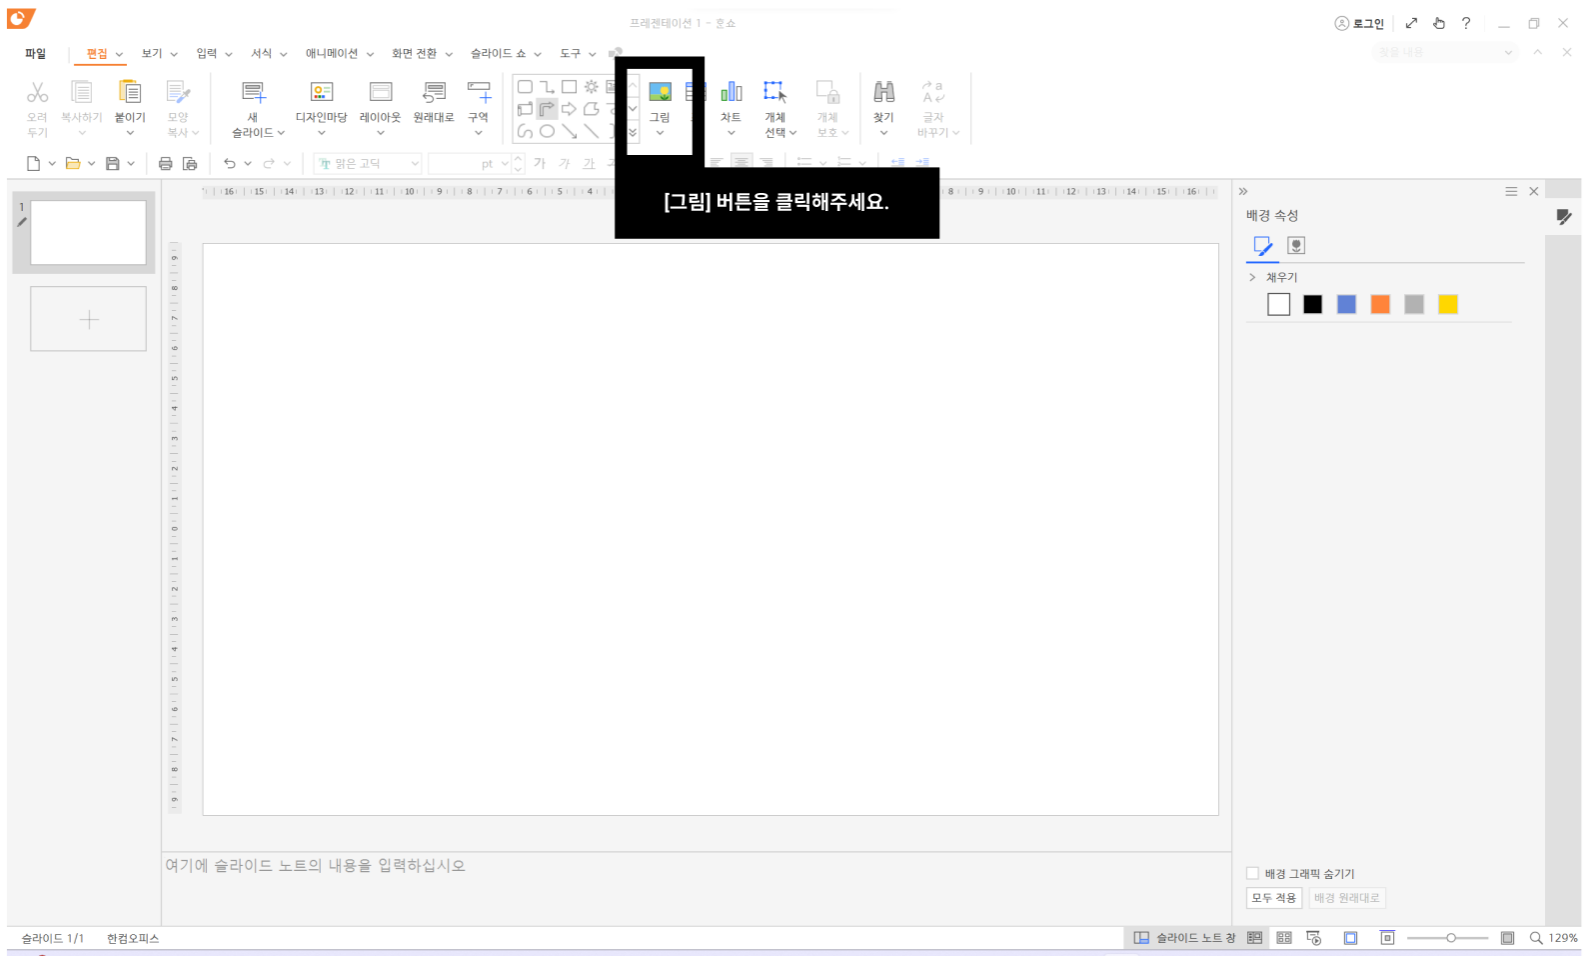Switch to slide sorter view icon
The width and height of the screenshot is (1590, 963).
(1284, 938)
